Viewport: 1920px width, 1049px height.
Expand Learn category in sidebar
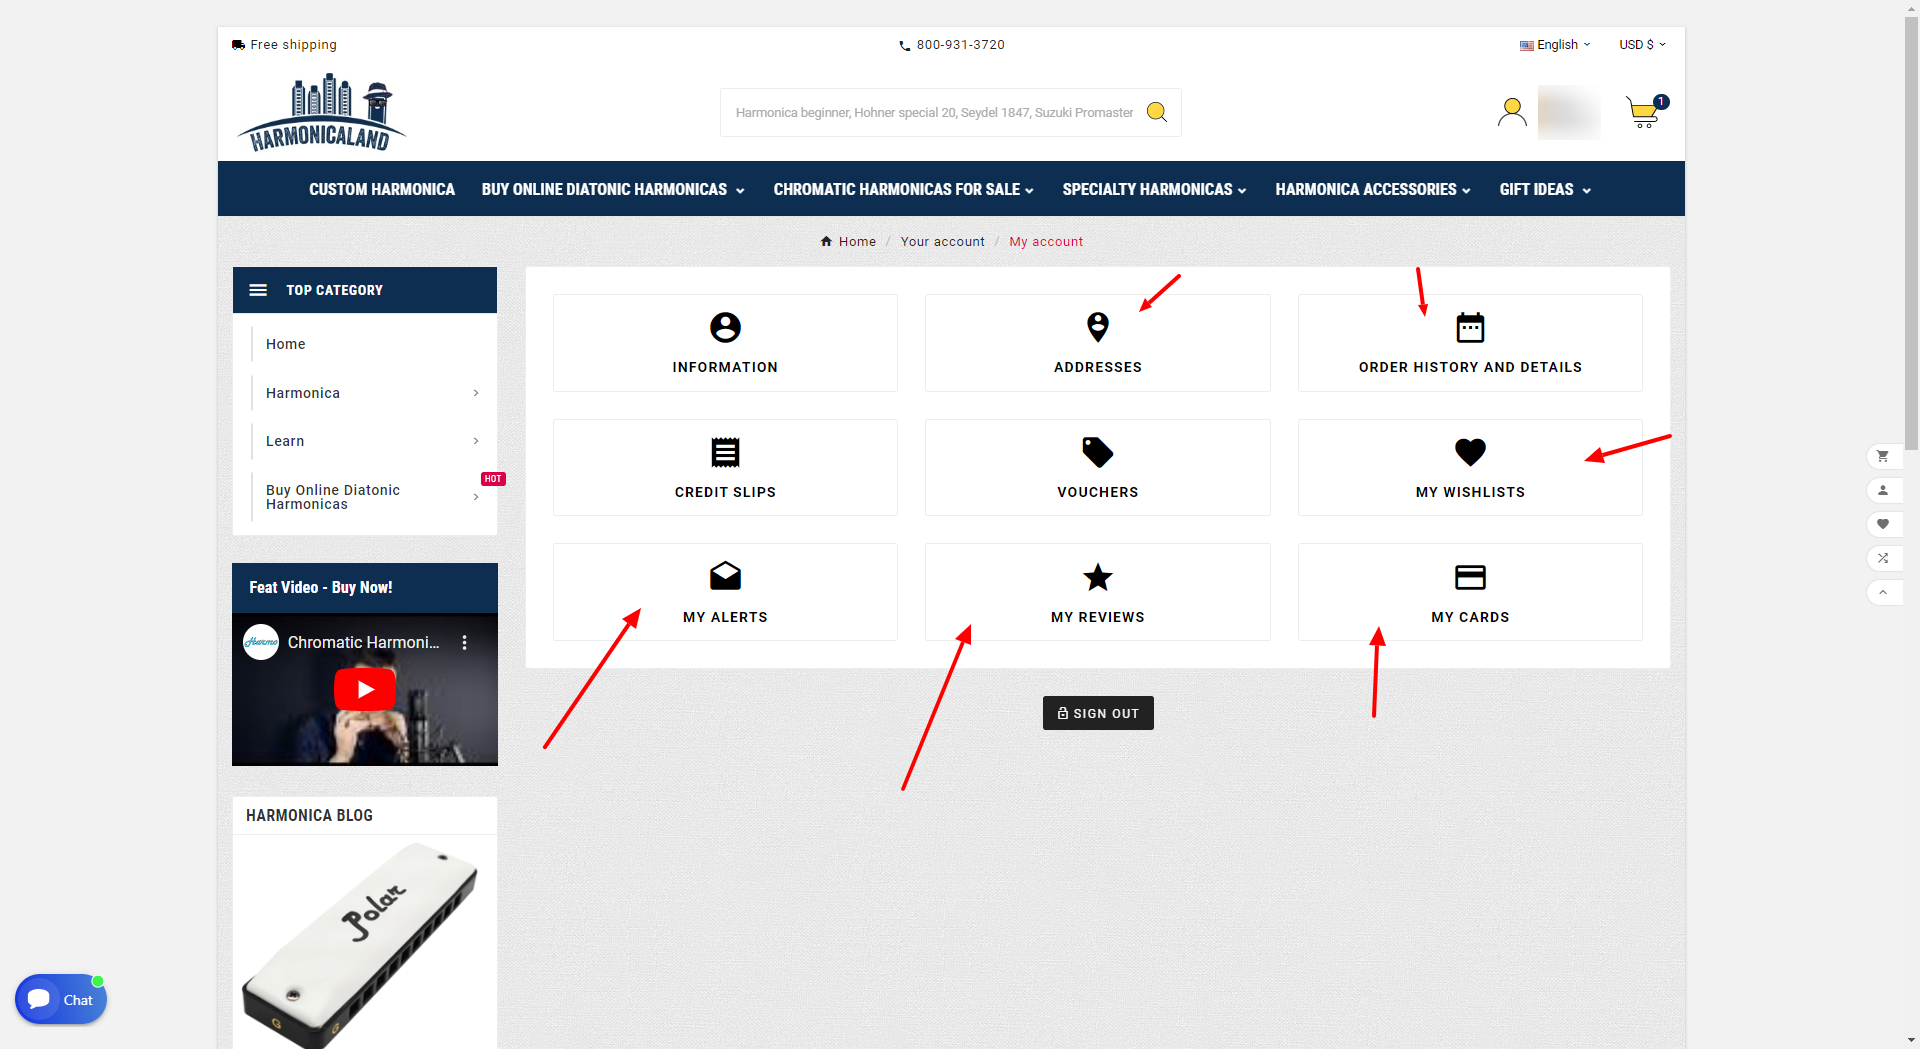[476, 441]
